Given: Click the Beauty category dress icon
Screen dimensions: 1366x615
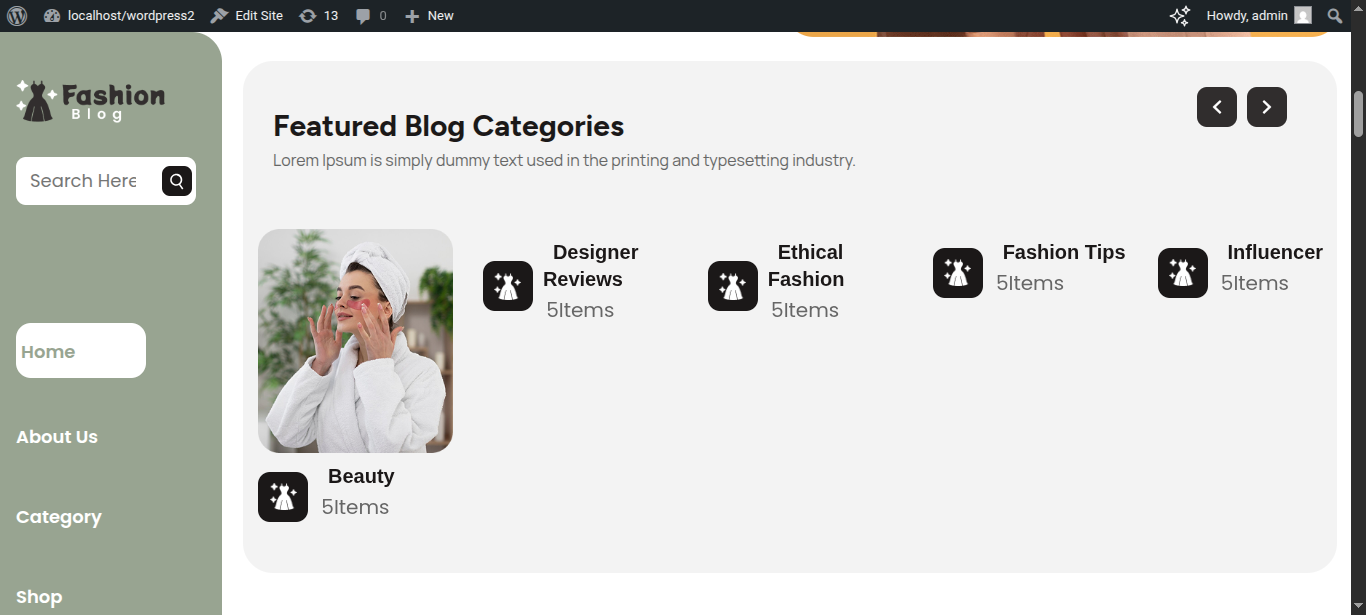Looking at the screenshot, I should tap(283, 497).
